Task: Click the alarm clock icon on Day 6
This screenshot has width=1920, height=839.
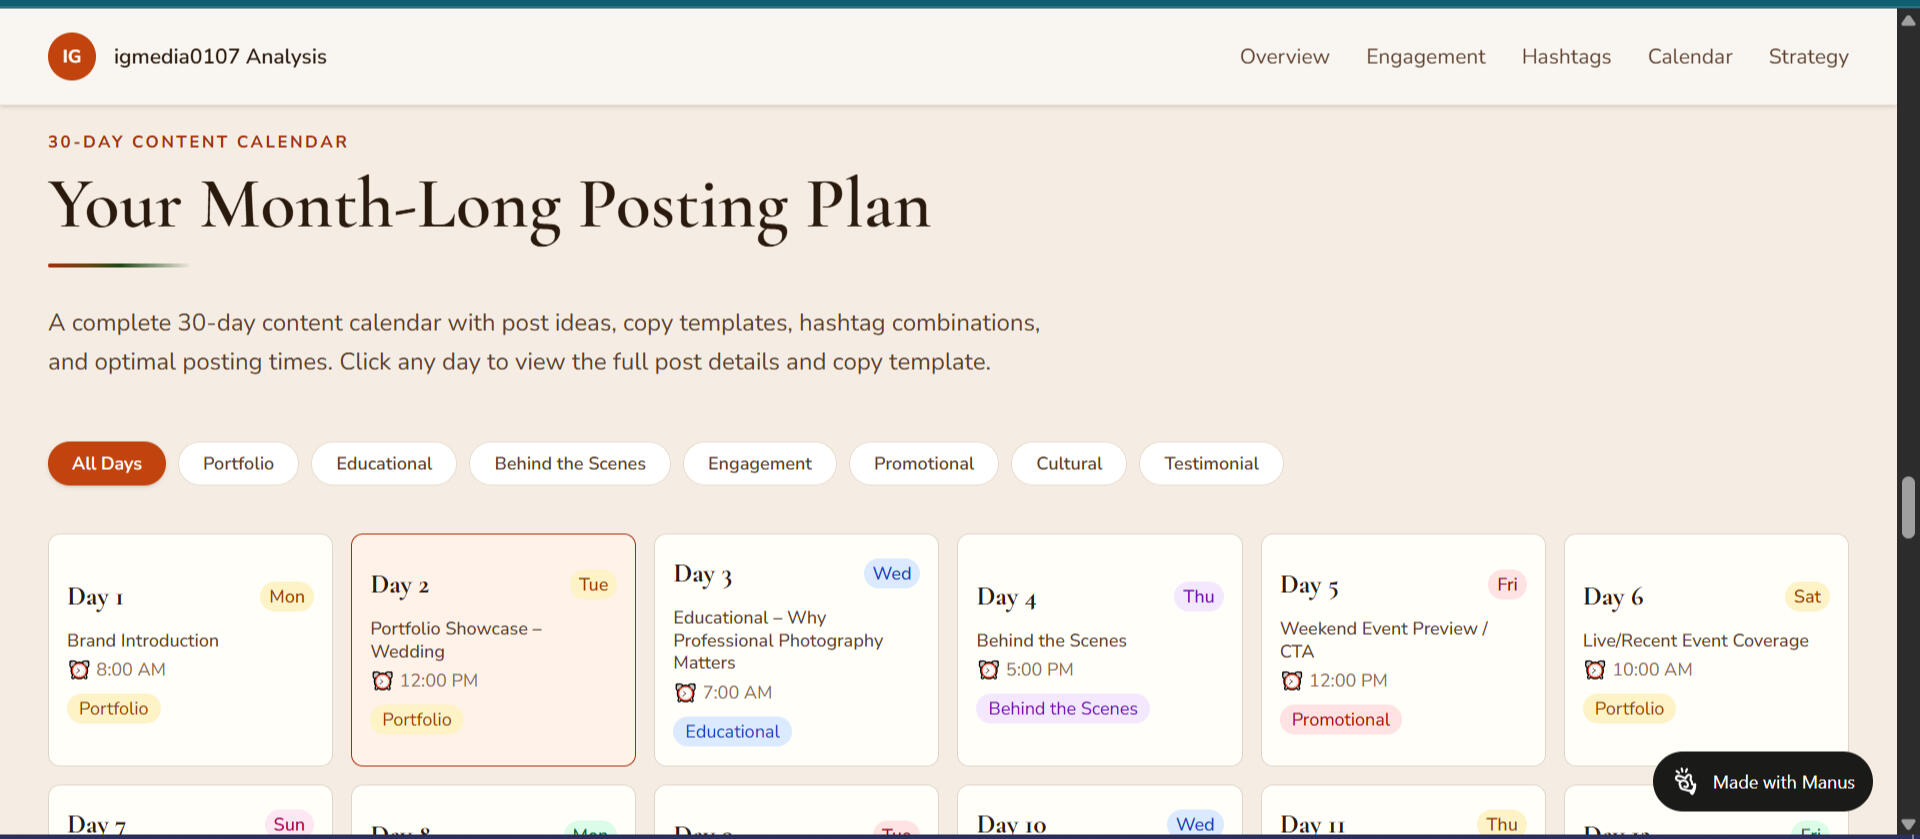Action: pyautogui.click(x=1595, y=670)
